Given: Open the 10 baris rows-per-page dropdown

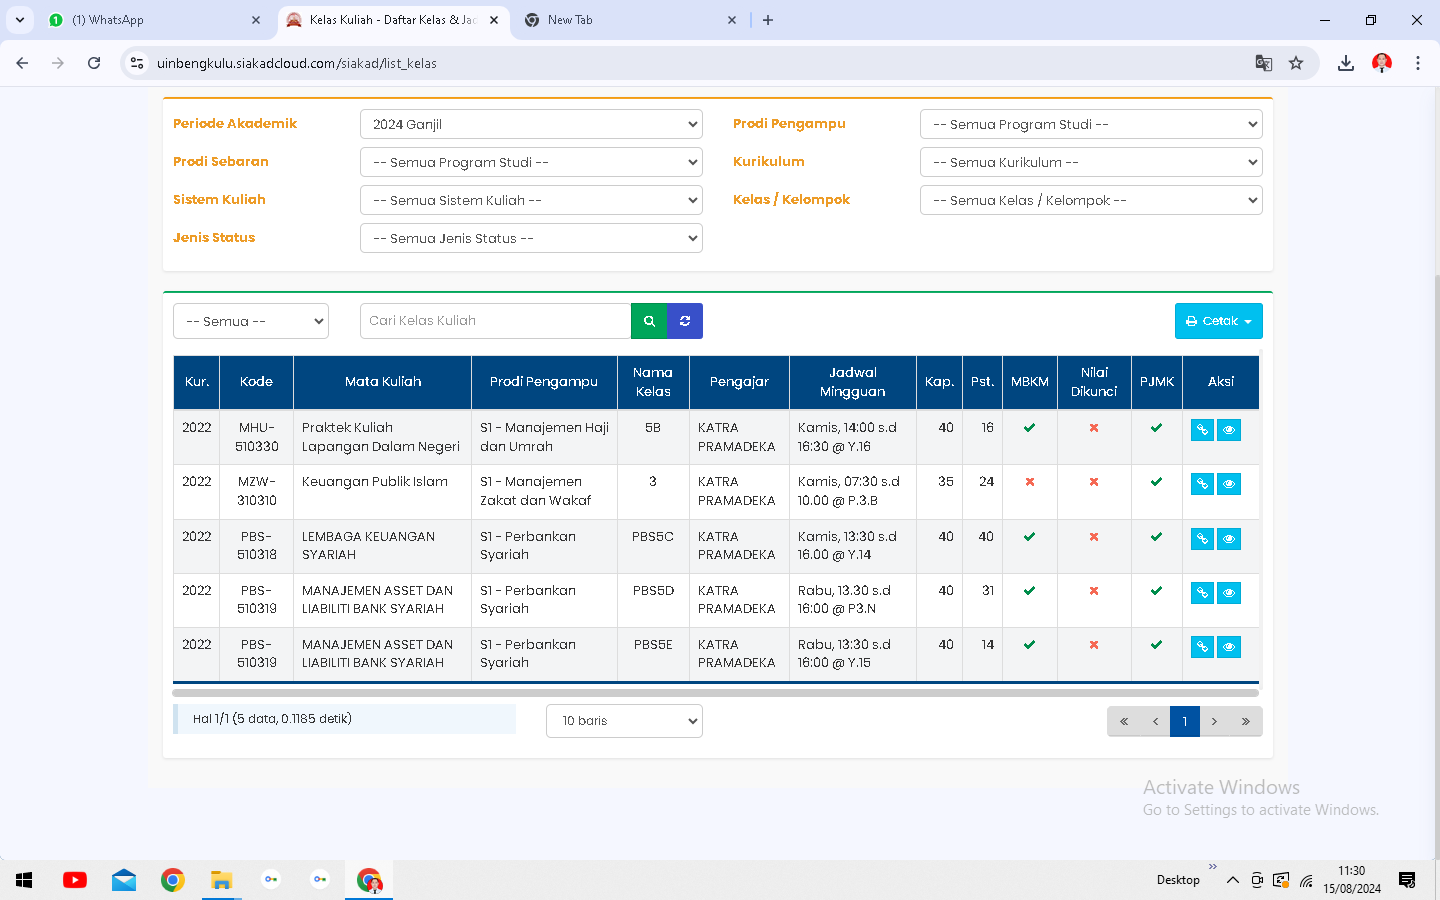Looking at the screenshot, I should click(624, 721).
